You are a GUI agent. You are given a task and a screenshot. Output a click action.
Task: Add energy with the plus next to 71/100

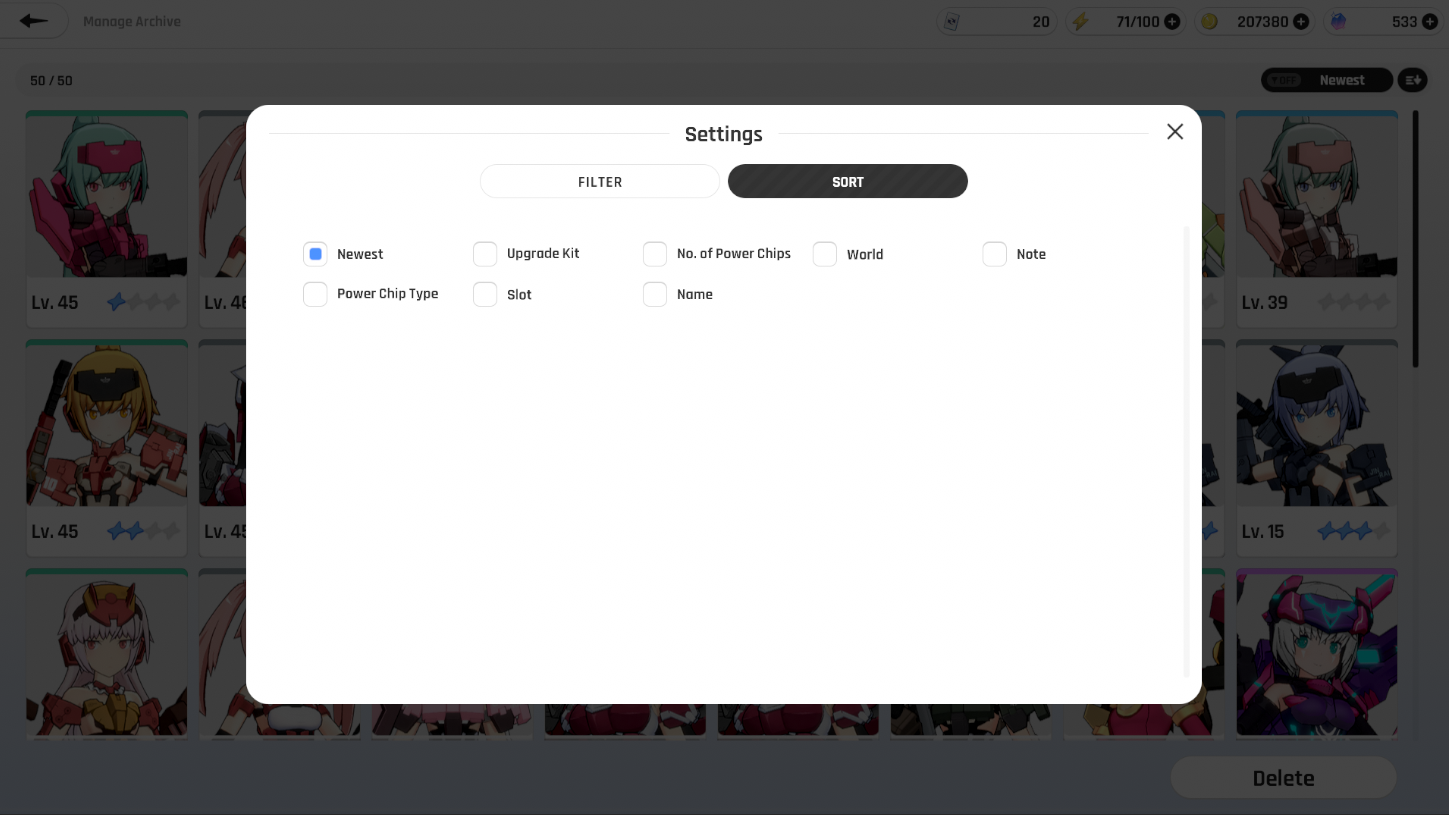tap(1172, 21)
